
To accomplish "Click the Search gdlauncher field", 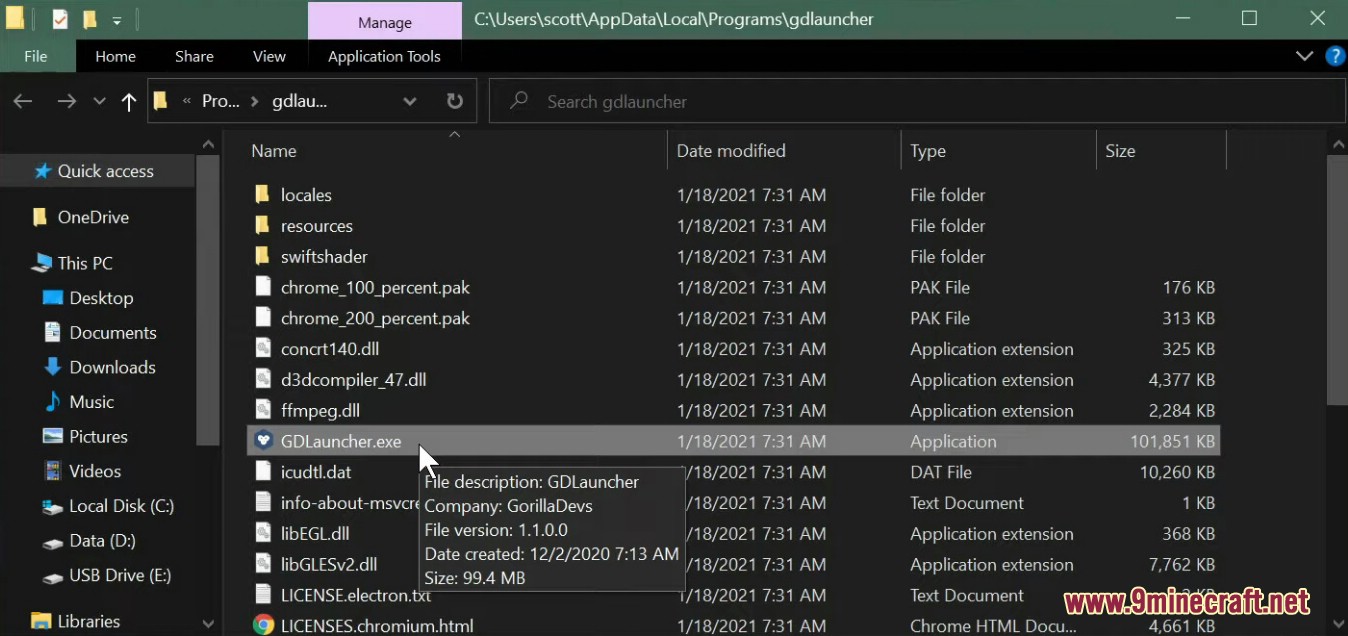I will click(x=917, y=101).
